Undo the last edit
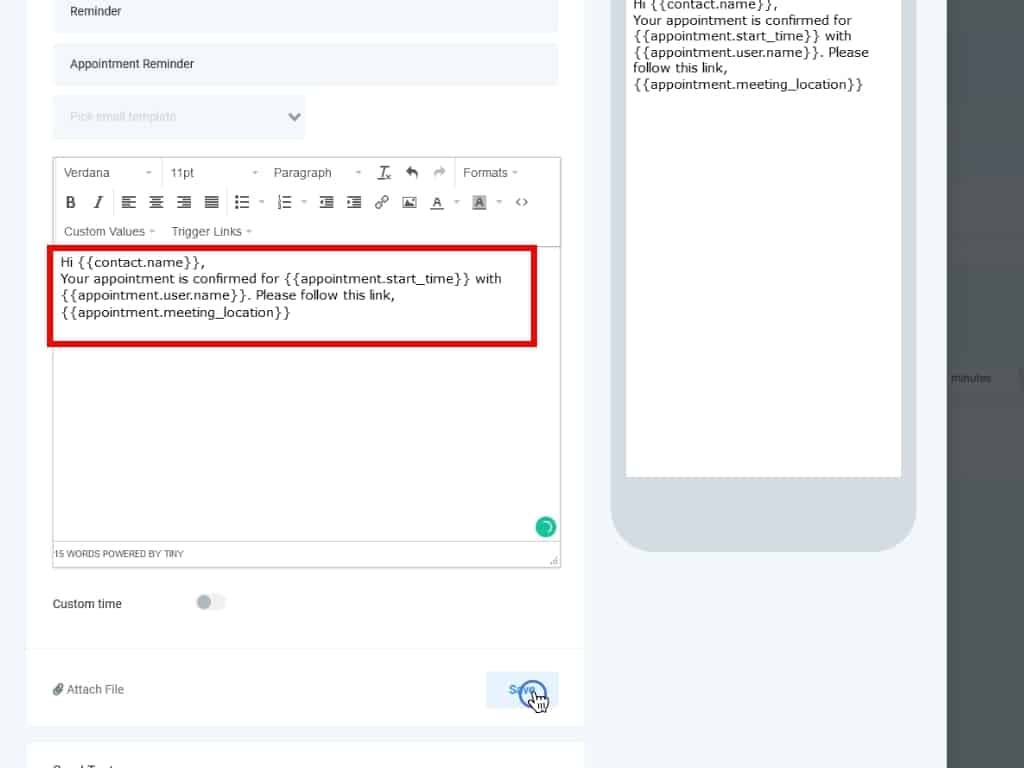This screenshot has width=1024, height=768. pos(412,173)
